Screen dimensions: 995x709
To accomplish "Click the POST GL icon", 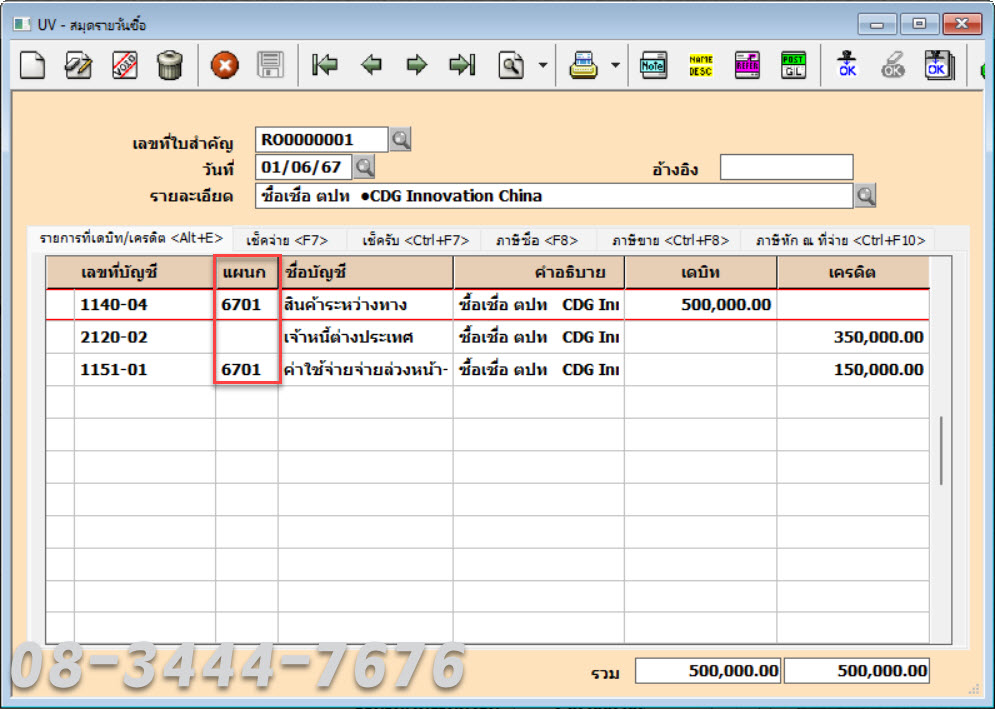I will (x=793, y=65).
